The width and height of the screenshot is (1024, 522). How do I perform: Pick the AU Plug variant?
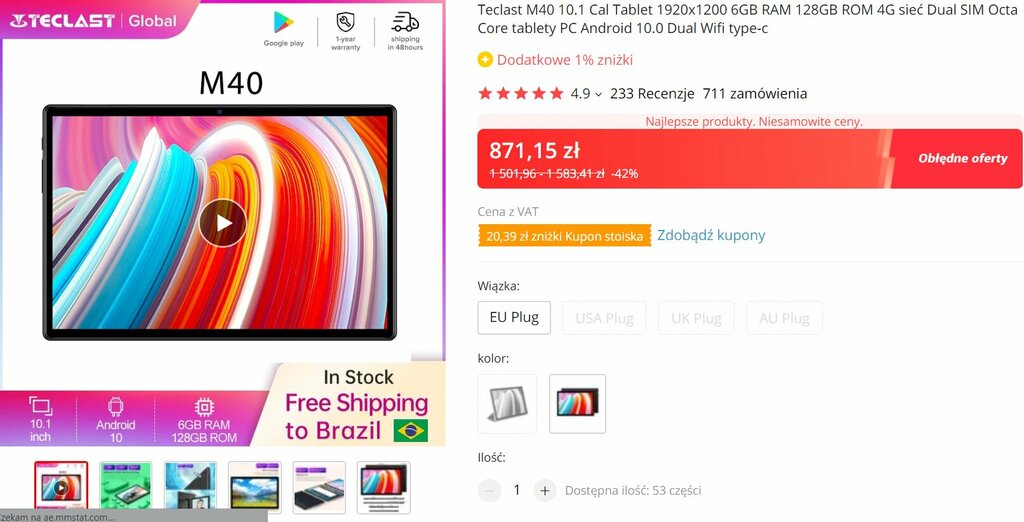pyautogui.click(x=784, y=318)
